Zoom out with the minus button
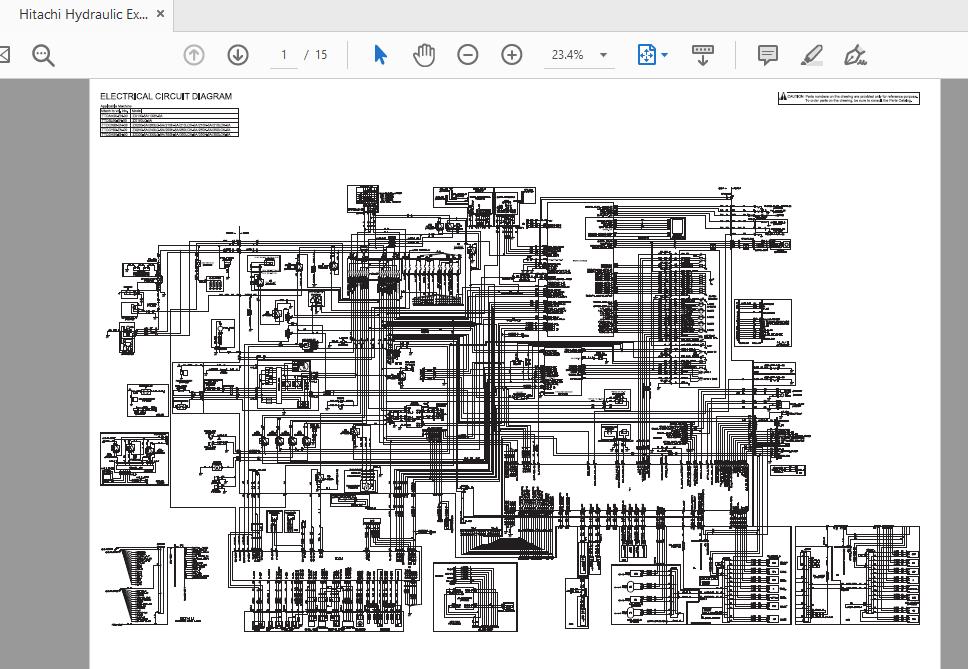 tap(468, 55)
